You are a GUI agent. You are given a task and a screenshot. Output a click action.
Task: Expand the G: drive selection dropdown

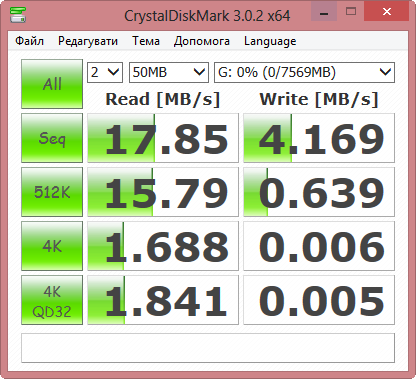point(304,72)
